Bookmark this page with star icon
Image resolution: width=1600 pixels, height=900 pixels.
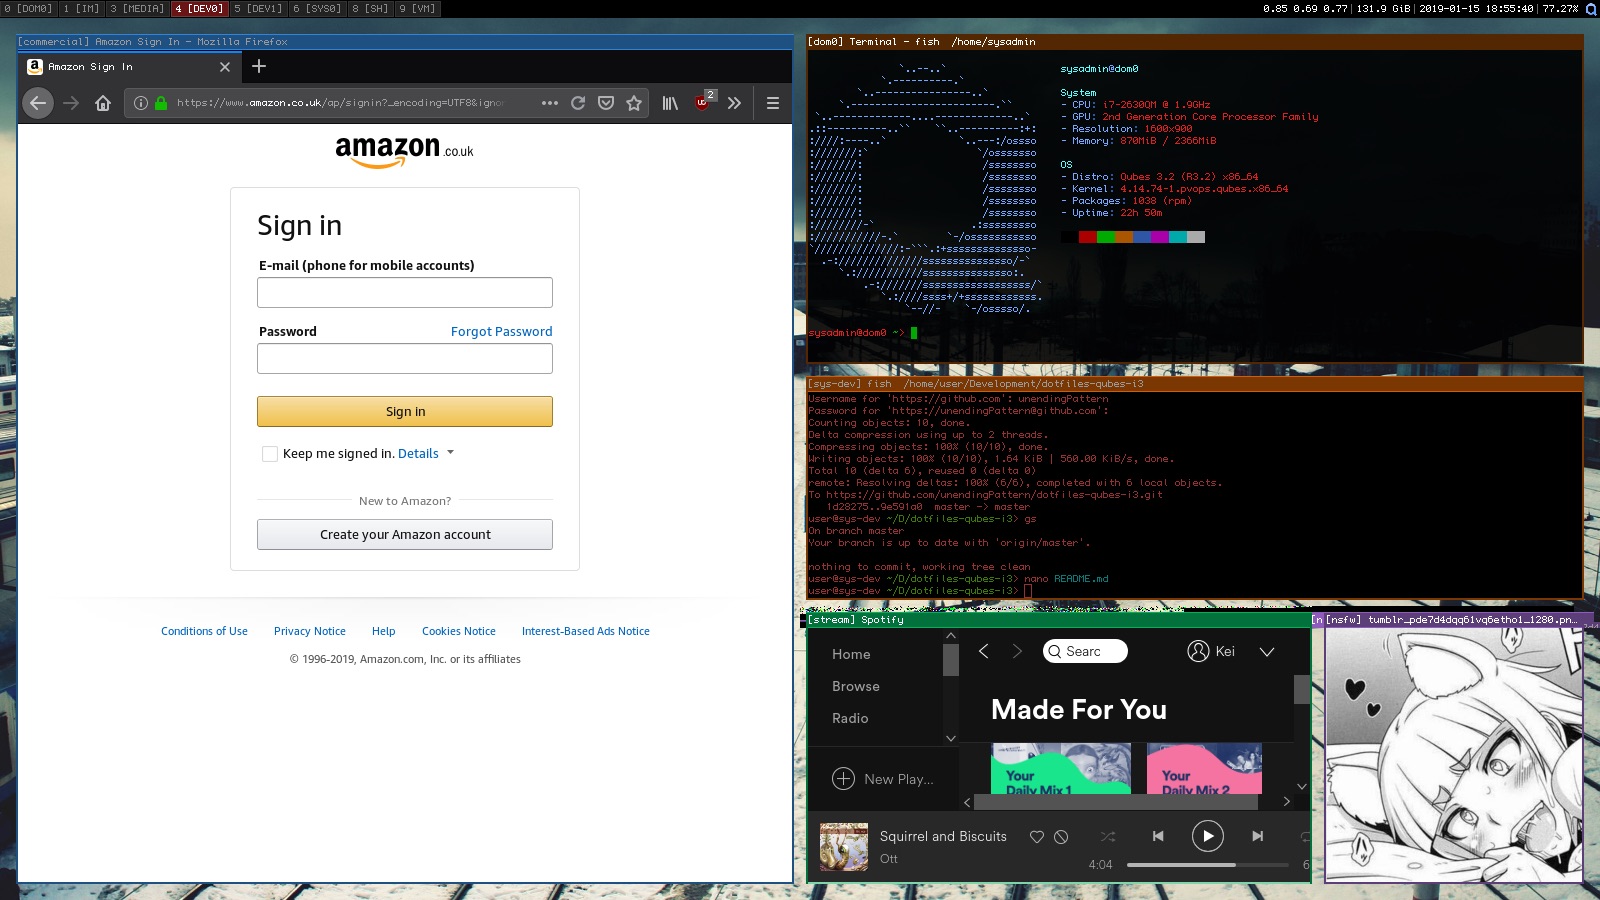point(634,102)
